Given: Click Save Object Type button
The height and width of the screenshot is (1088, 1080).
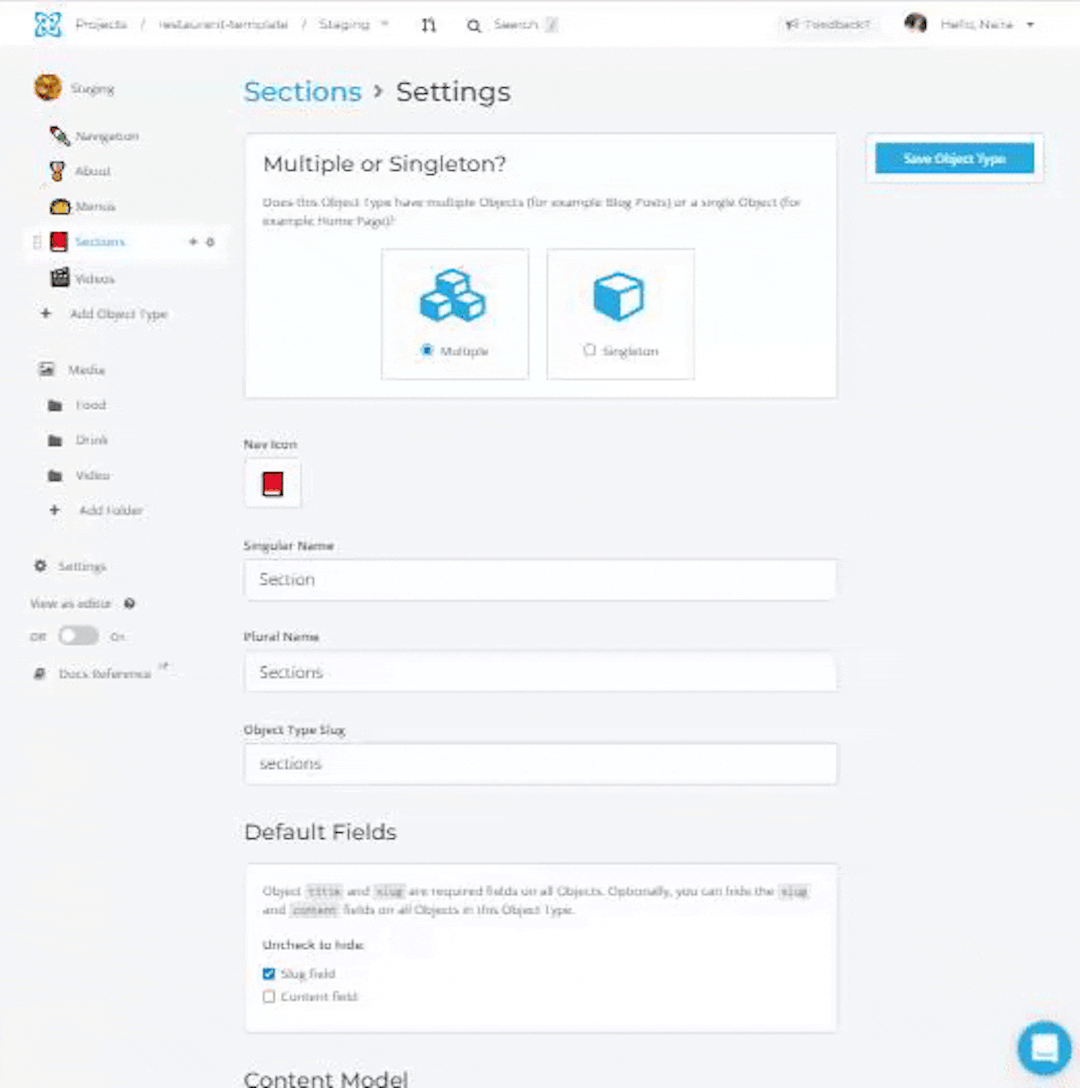Looking at the screenshot, I should tap(954, 158).
